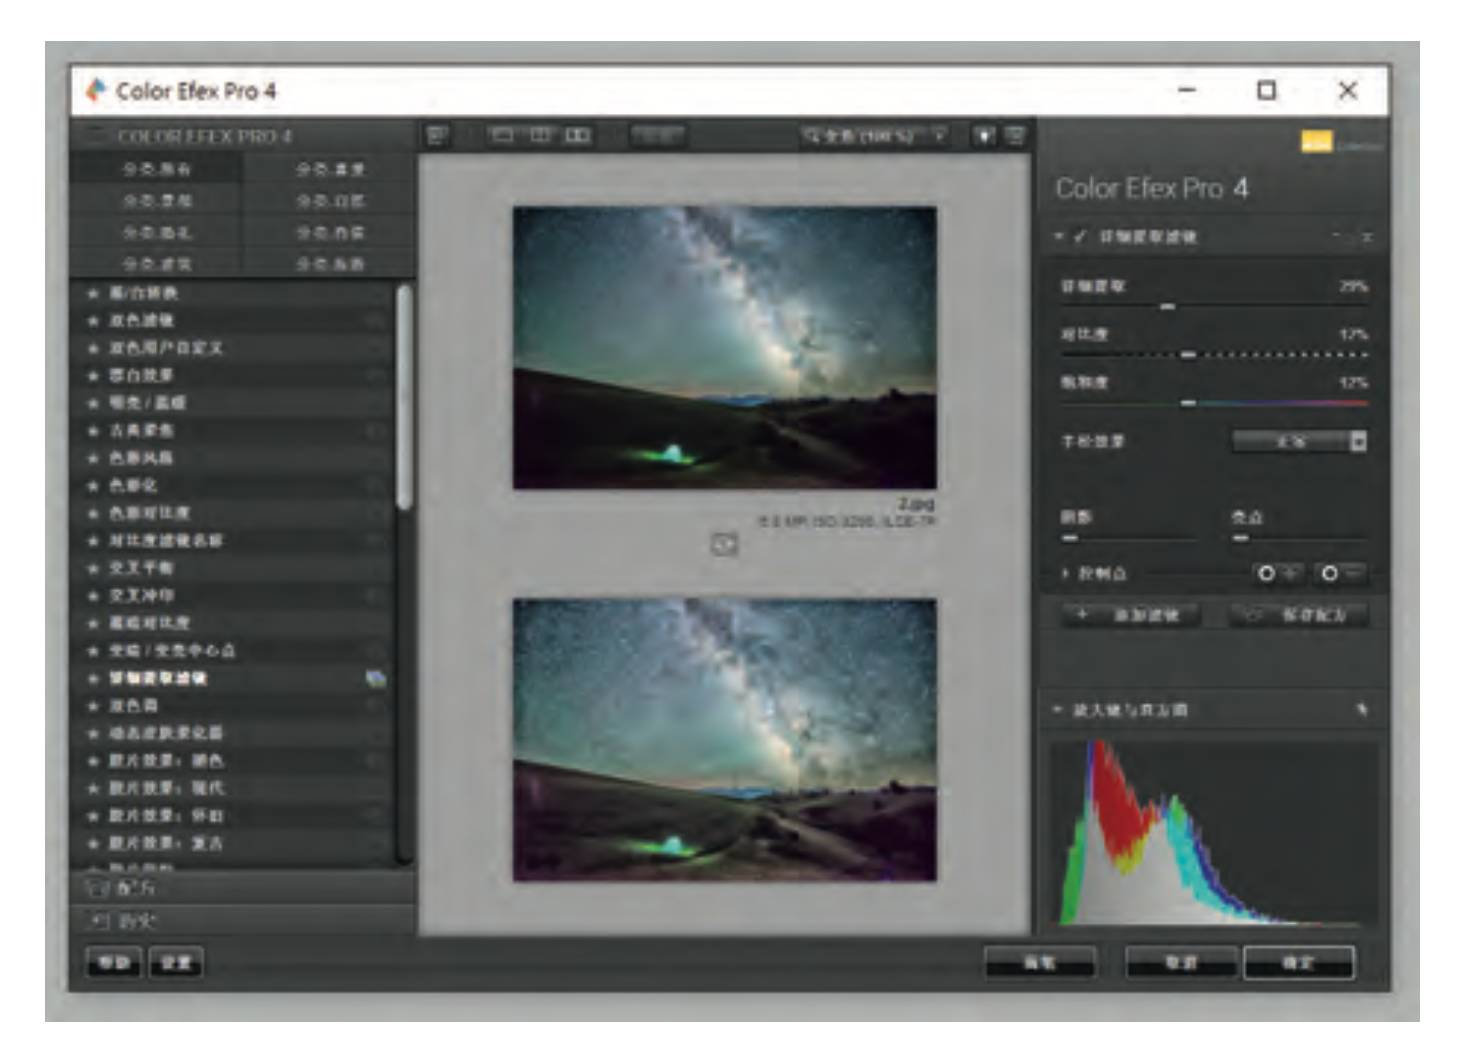1466x1060 pixels.
Task: Toggle favorite star for 古典柔焦 filter
Action: tap(93, 430)
